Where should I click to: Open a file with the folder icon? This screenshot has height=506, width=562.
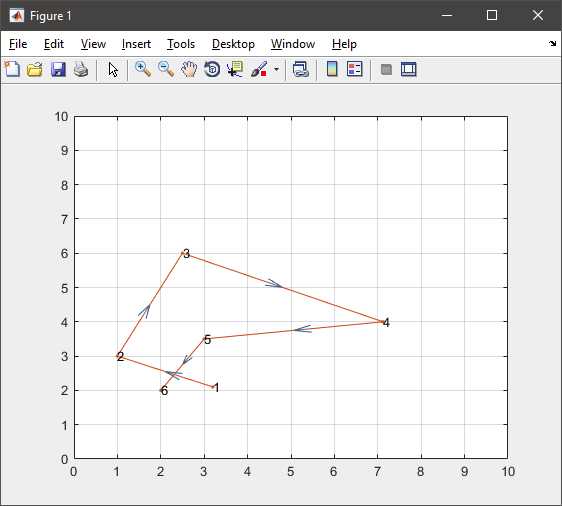point(35,69)
